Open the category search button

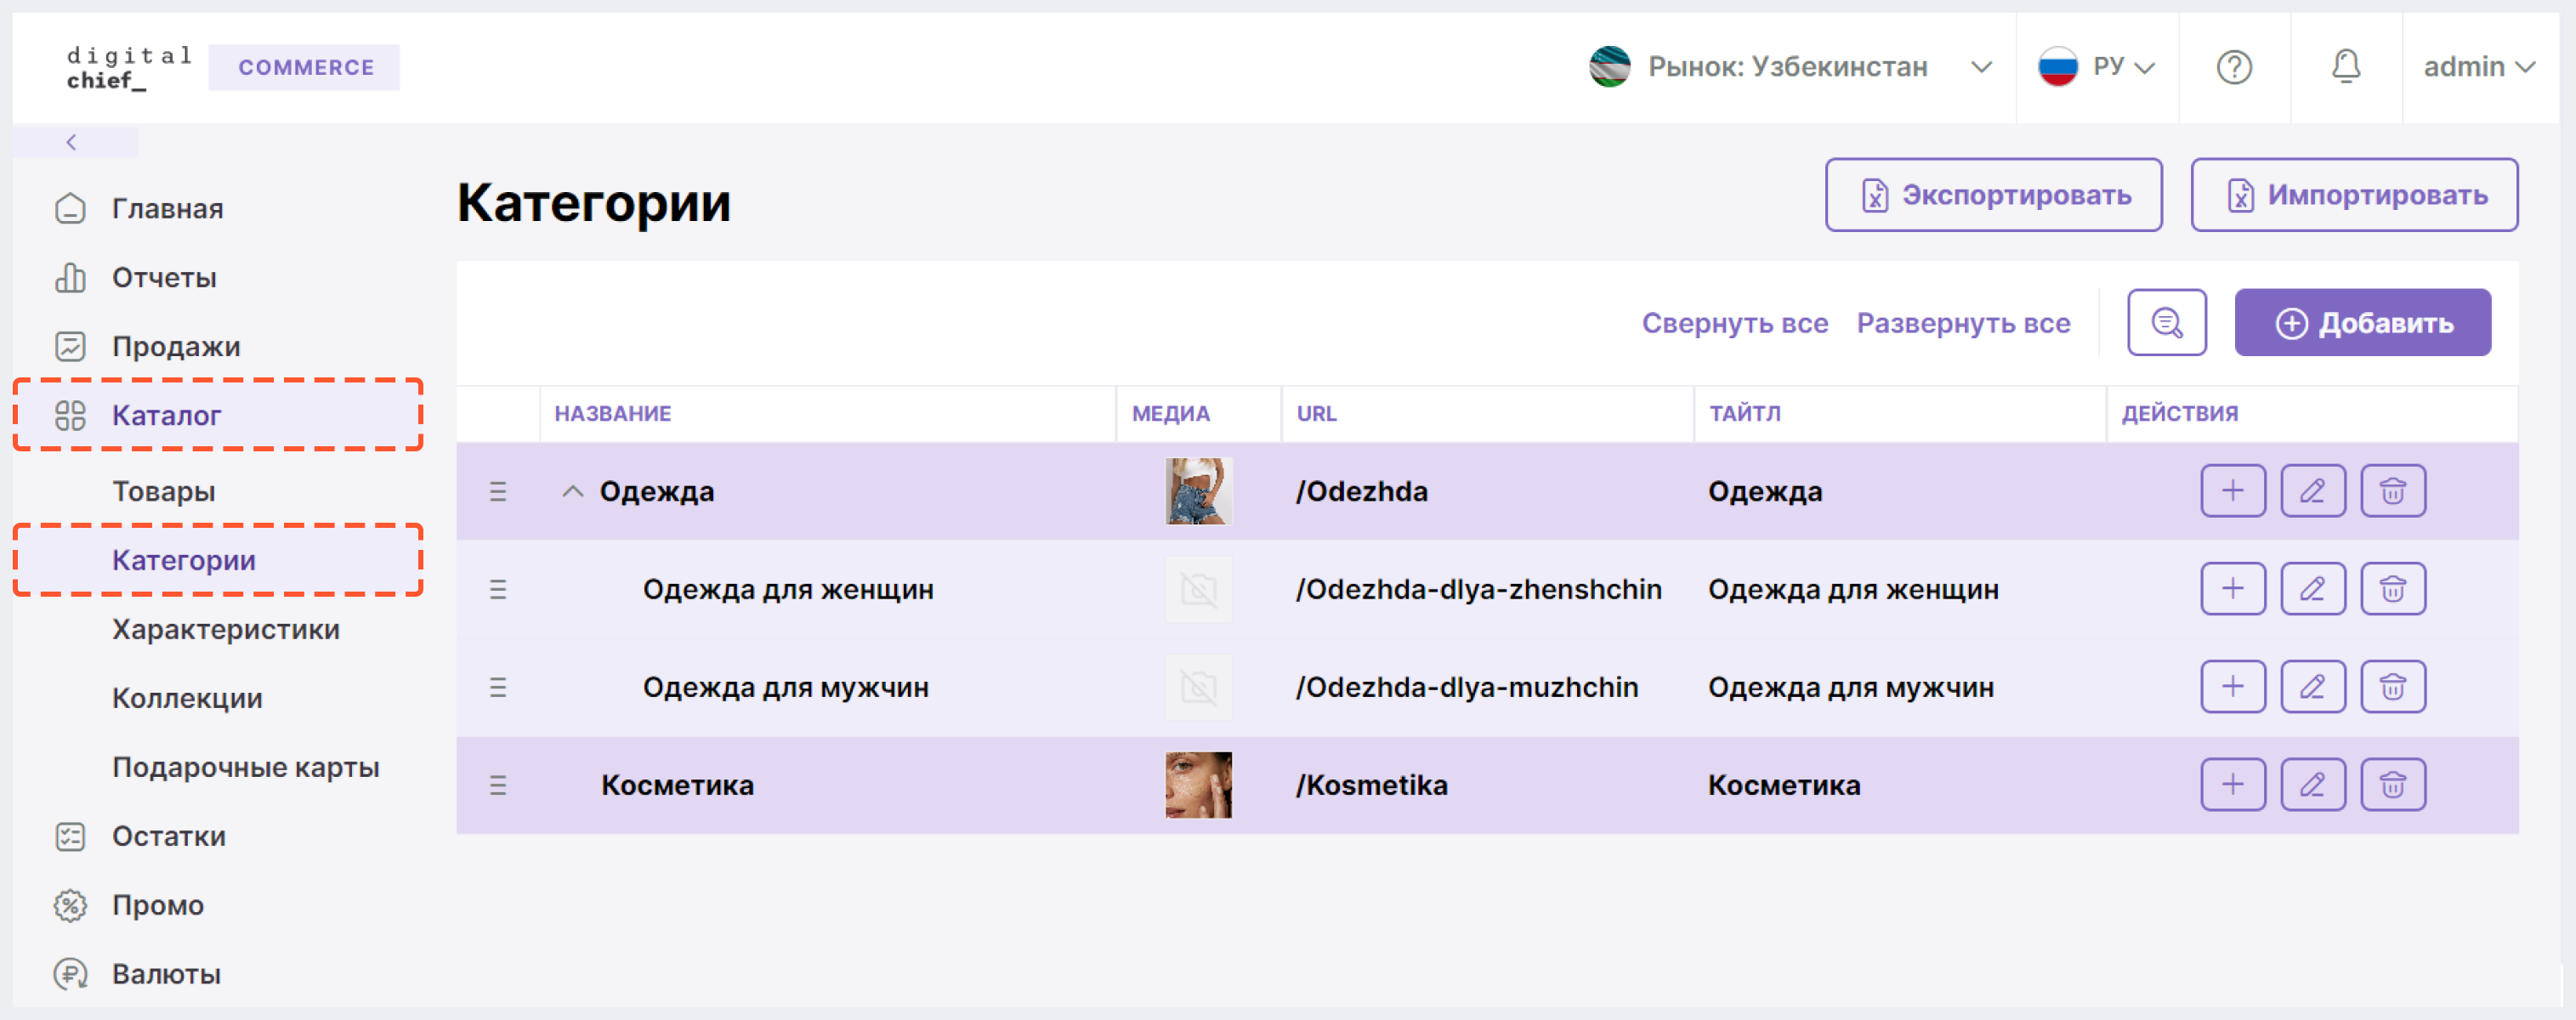point(2166,322)
